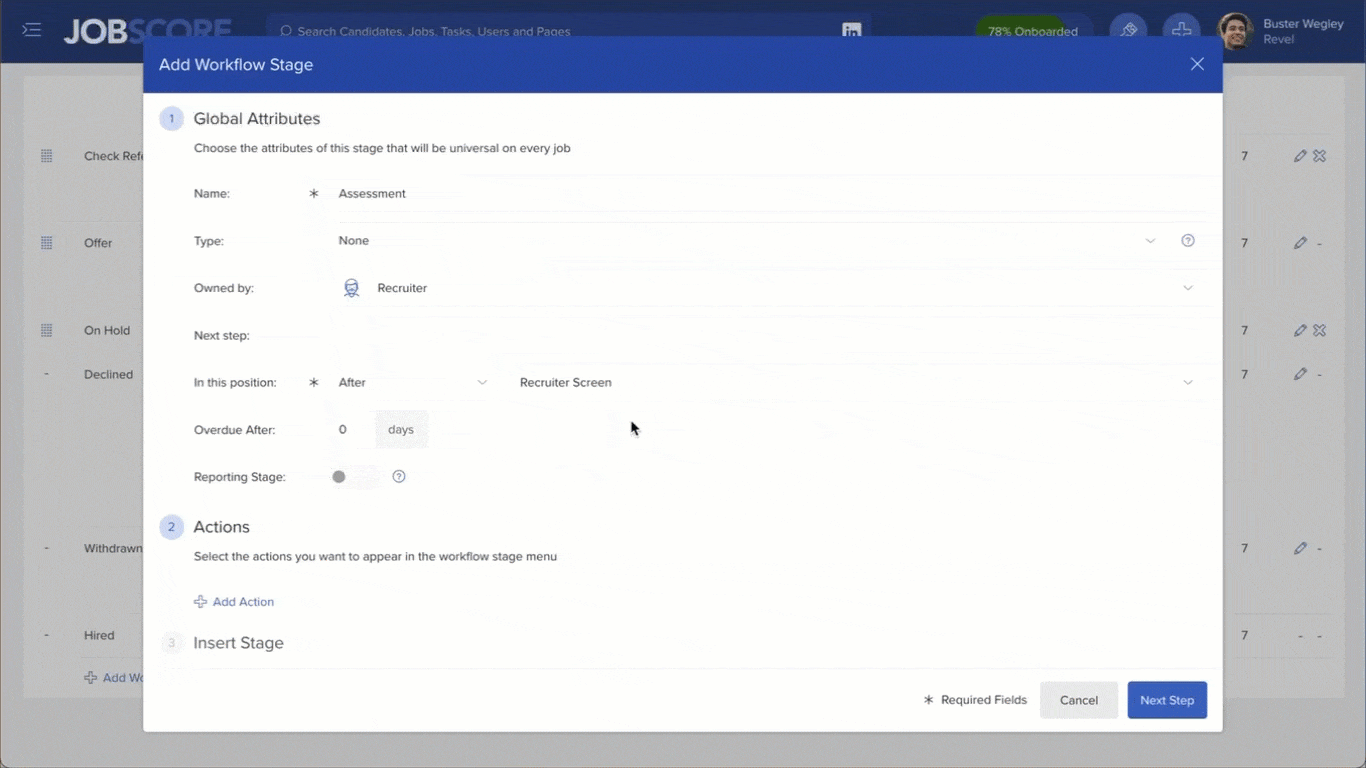Click the drag handle of On Hold row
The height and width of the screenshot is (768, 1366).
click(x=46, y=330)
